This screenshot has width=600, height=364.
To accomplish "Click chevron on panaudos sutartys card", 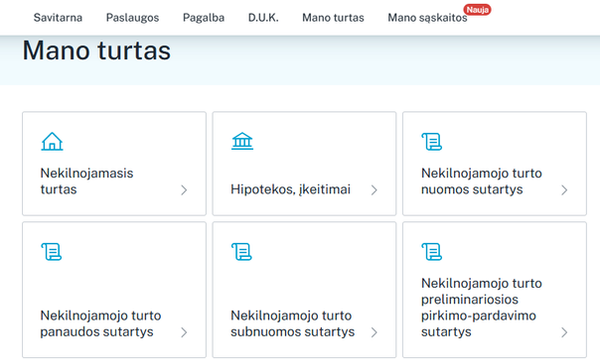I will tap(184, 332).
